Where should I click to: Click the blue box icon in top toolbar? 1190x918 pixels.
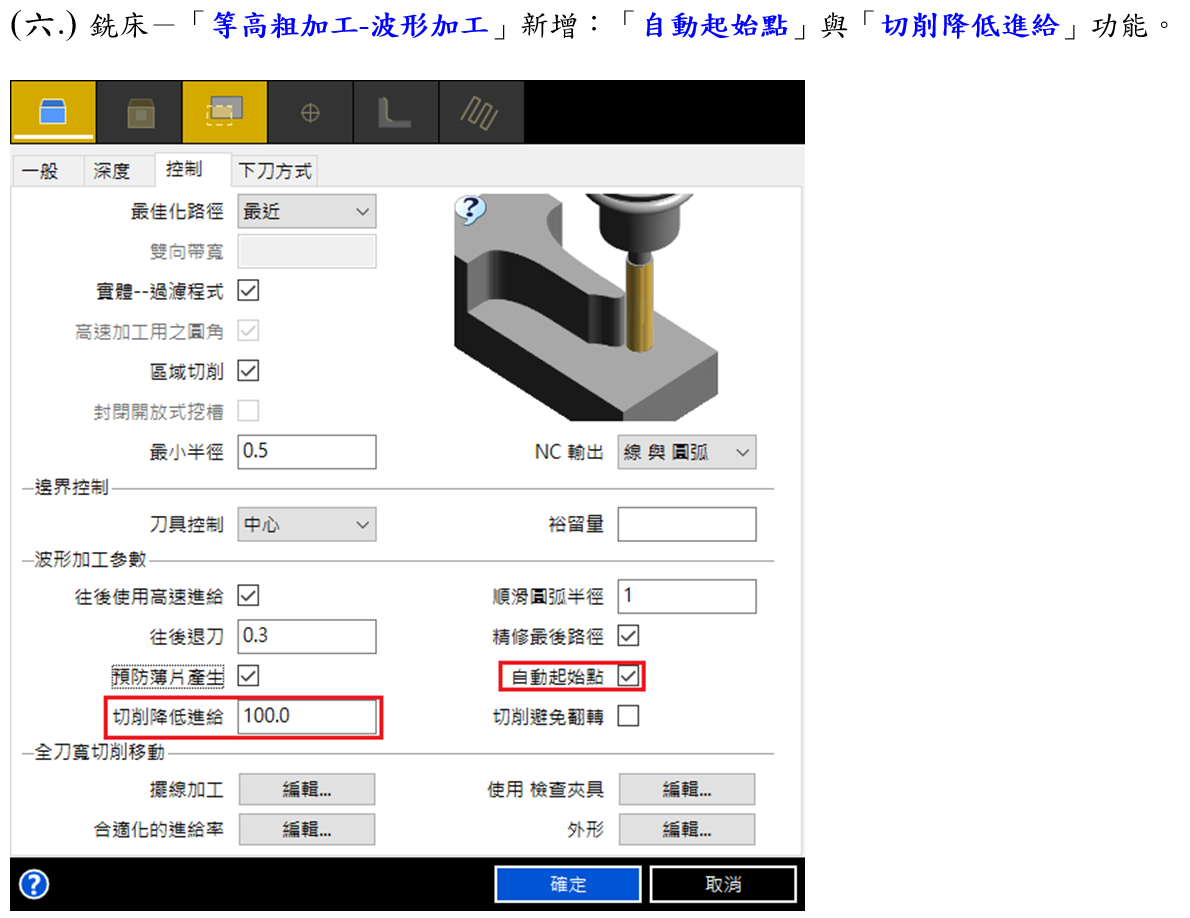(x=53, y=112)
